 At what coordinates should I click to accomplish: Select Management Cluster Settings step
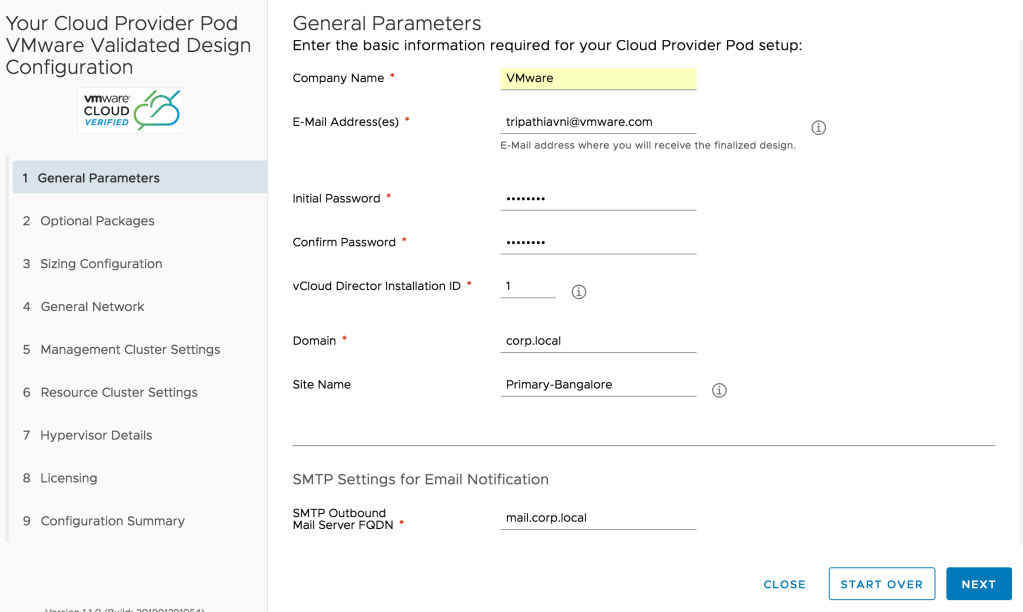(130, 350)
